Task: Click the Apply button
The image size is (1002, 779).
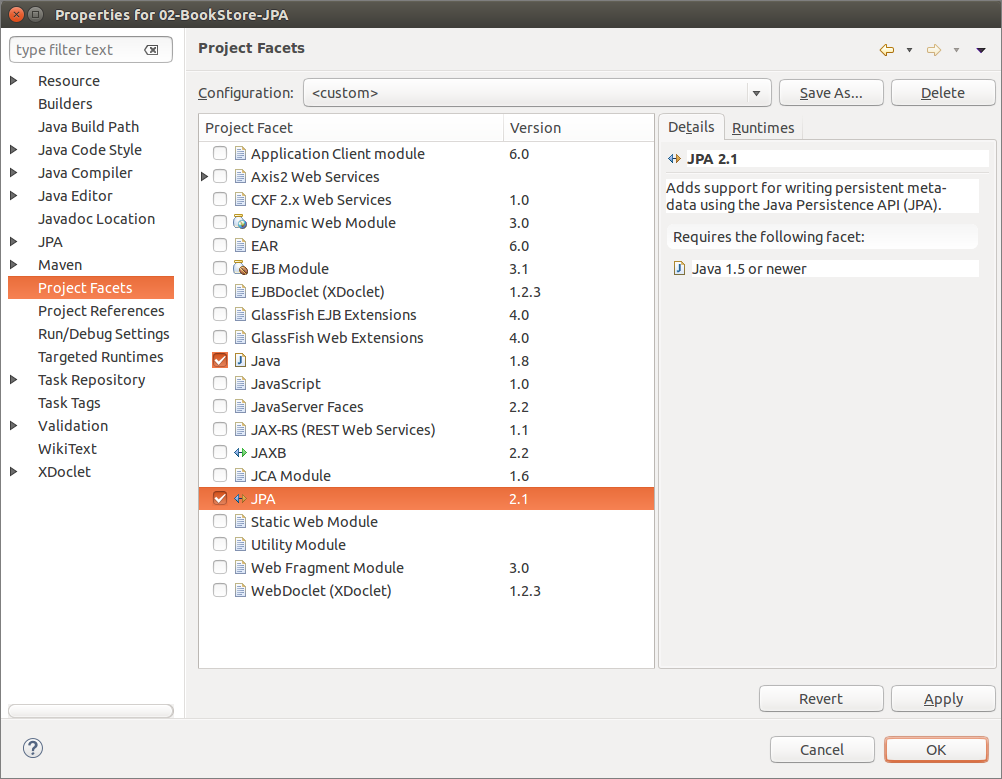Action: point(943,698)
